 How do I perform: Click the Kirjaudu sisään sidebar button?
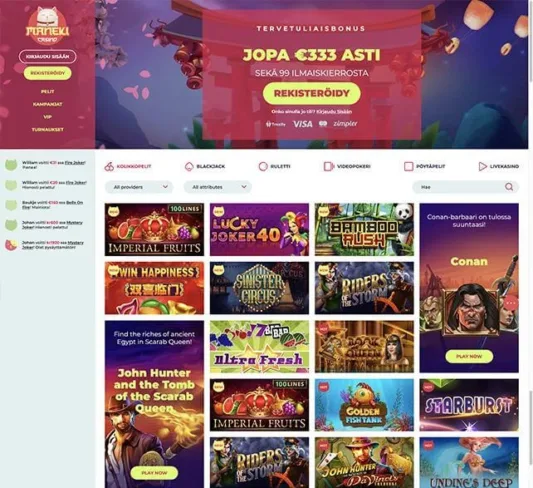[48, 56]
